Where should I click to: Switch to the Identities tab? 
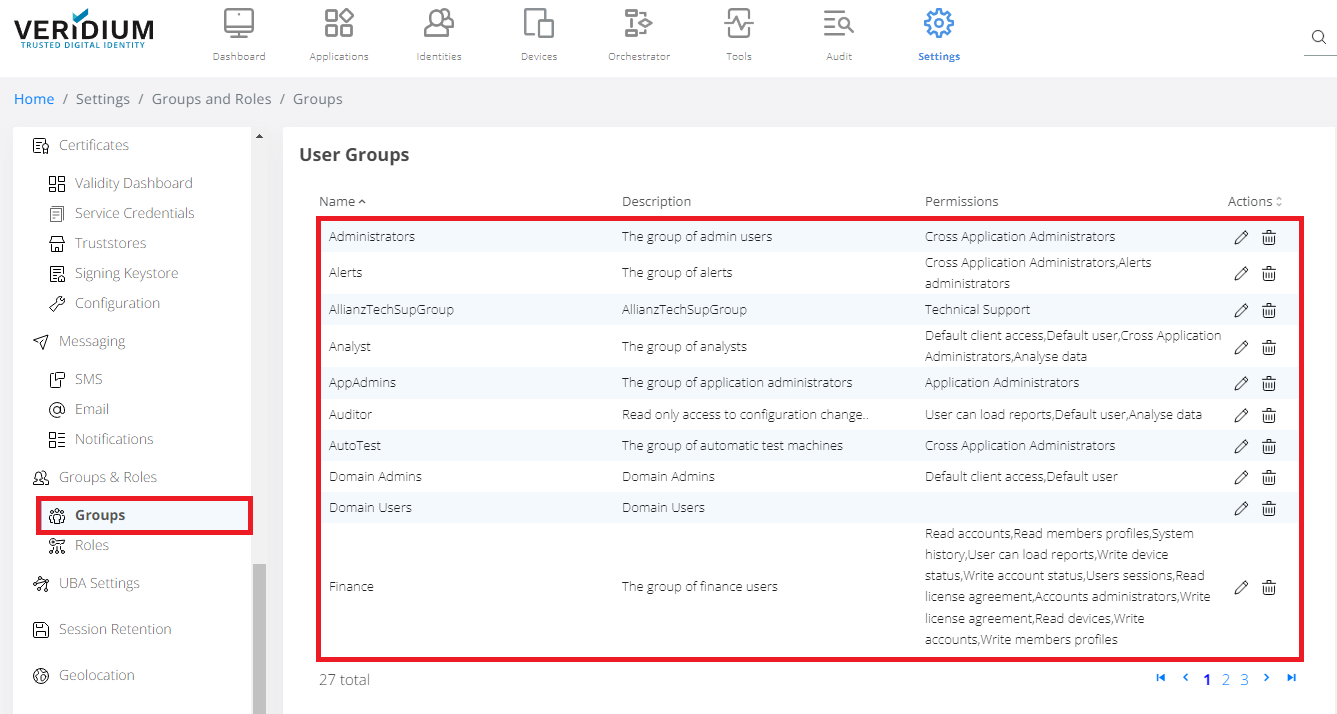(438, 35)
